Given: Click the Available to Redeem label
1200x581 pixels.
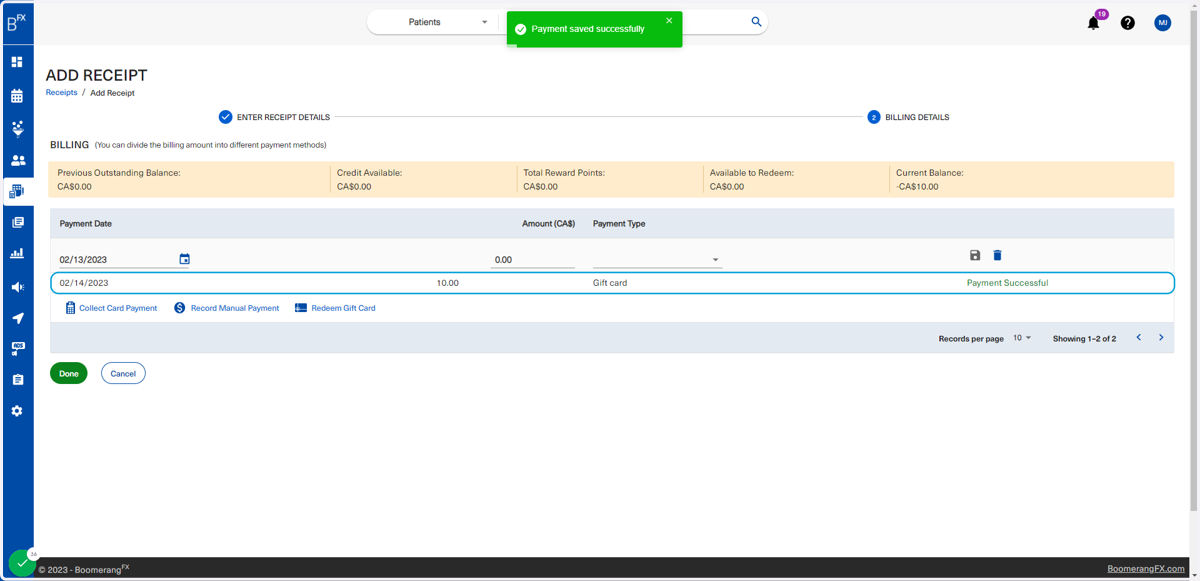Looking at the screenshot, I should pyautogui.click(x=752, y=173).
